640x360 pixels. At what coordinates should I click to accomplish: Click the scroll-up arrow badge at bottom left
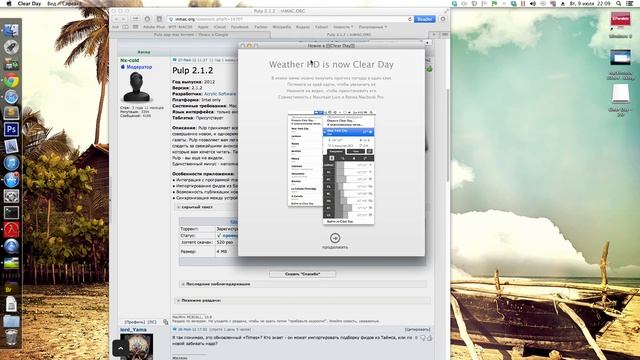click(x=120, y=348)
